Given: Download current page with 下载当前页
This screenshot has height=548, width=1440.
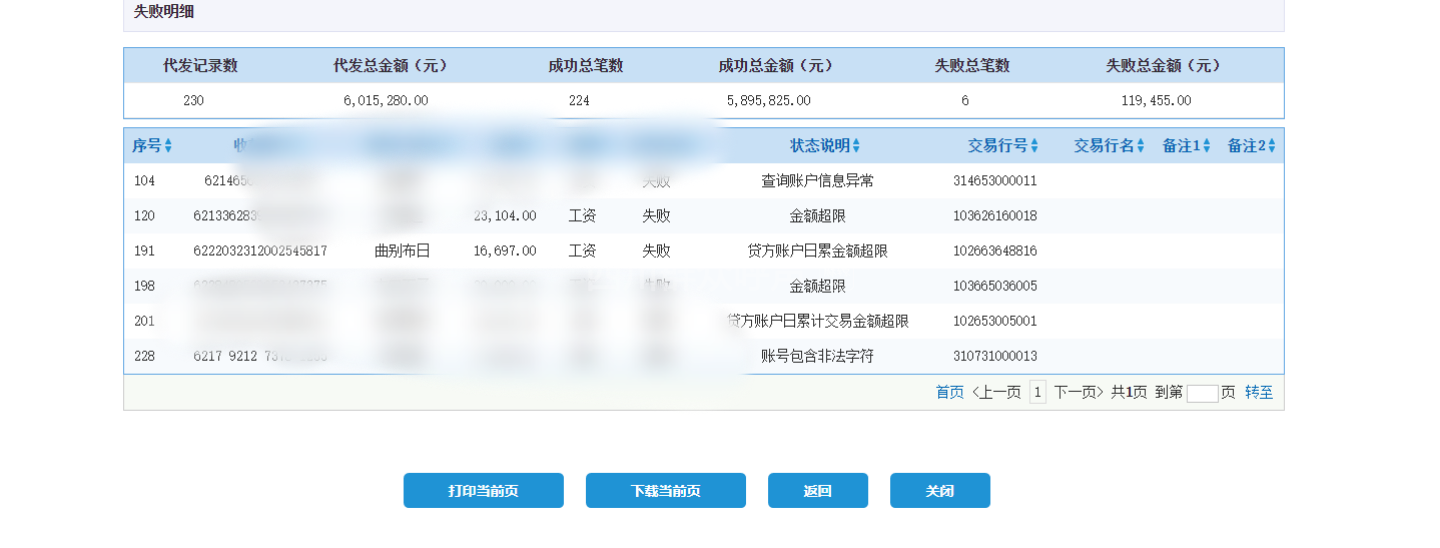Looking at the screenshot, I should [665, 491].
